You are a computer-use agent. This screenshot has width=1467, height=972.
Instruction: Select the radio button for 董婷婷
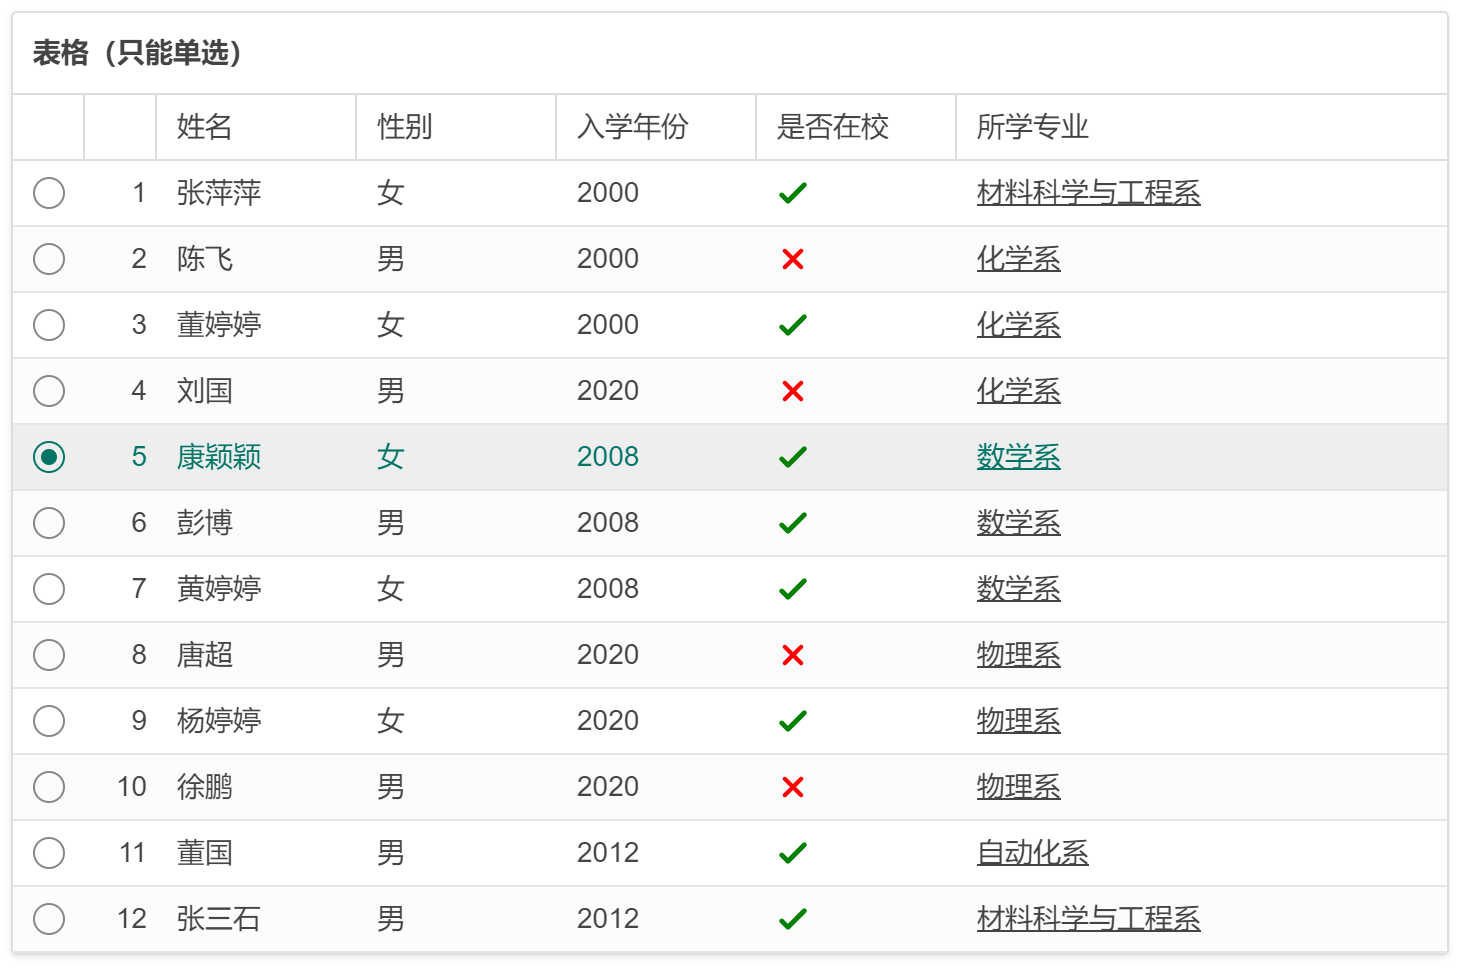coord(49,325)
